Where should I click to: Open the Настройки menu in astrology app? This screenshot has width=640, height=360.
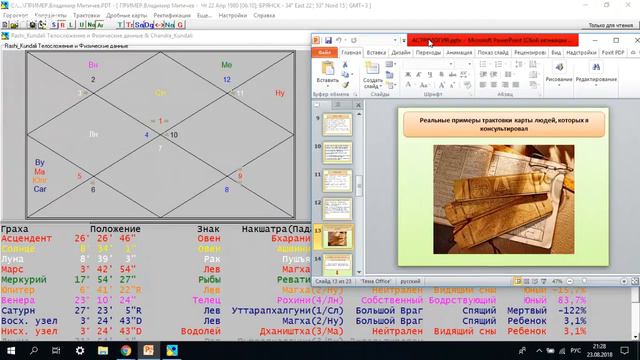(233, 16)
